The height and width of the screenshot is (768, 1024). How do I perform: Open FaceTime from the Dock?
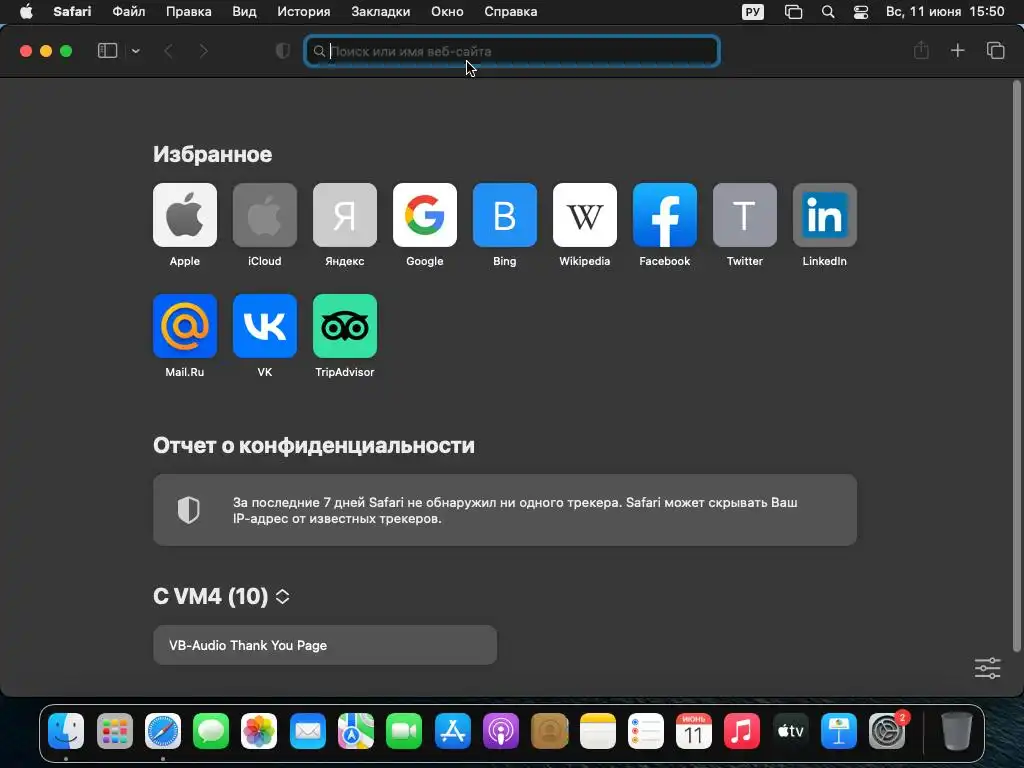404,731
